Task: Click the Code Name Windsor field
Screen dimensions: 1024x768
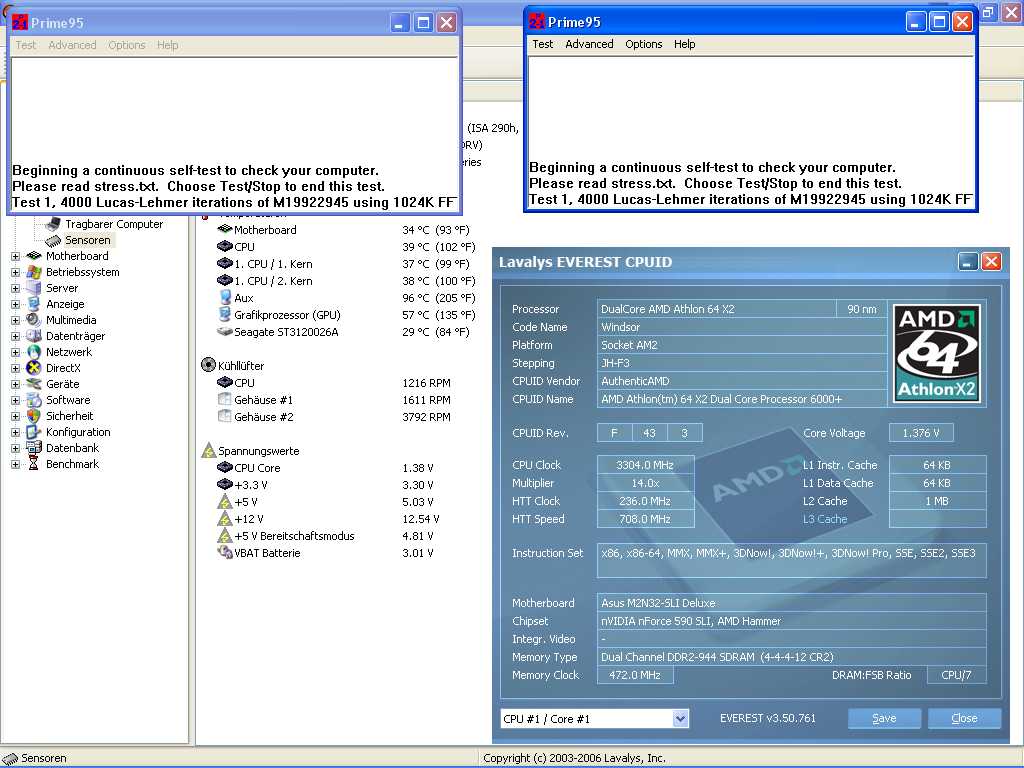Action: pos(741,327)
